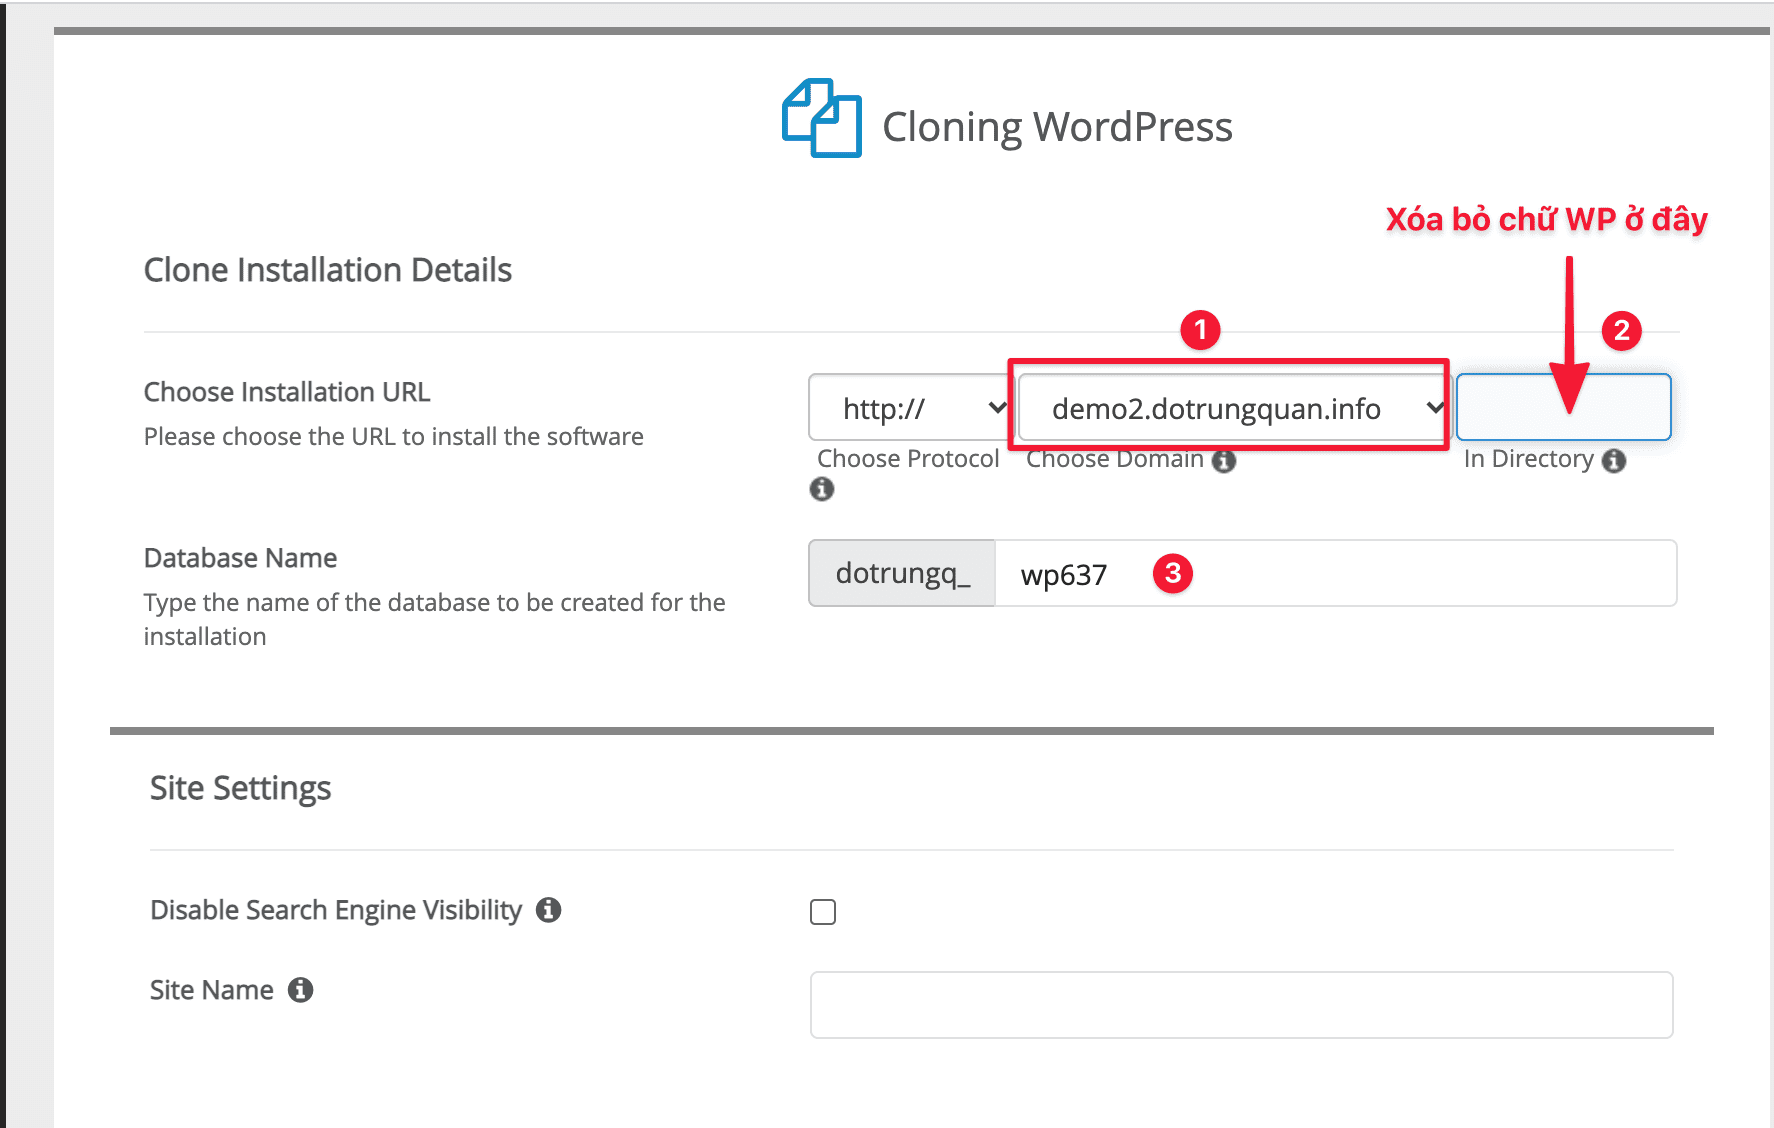Click the Choose Domain label

pyautogui.click(x=1114, y=458)
